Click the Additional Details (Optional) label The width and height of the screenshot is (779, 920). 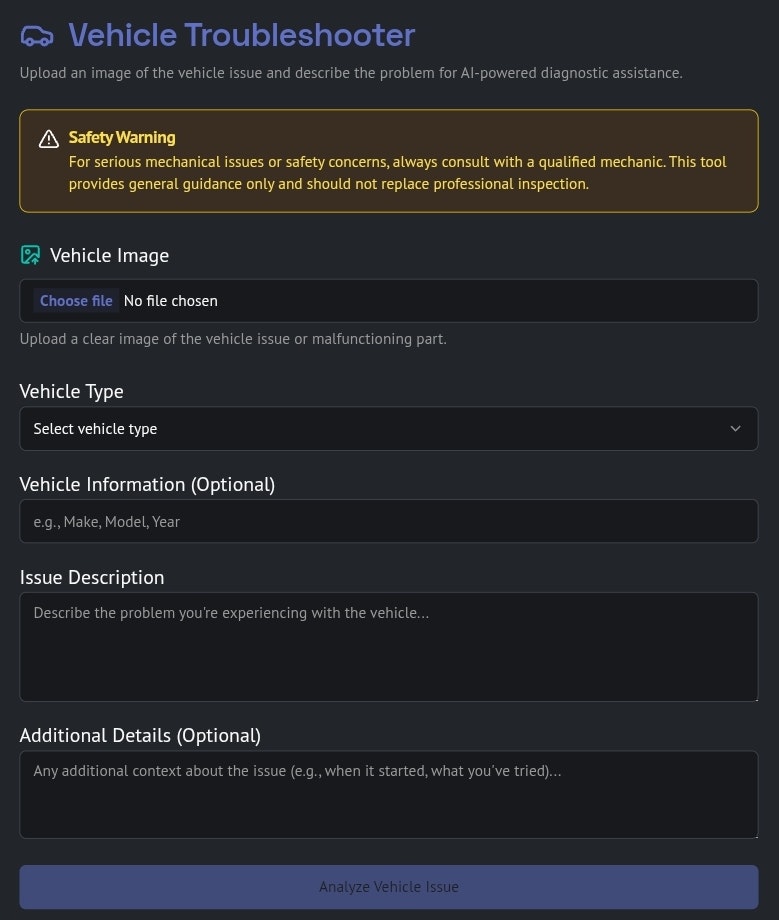pos(140,736)
